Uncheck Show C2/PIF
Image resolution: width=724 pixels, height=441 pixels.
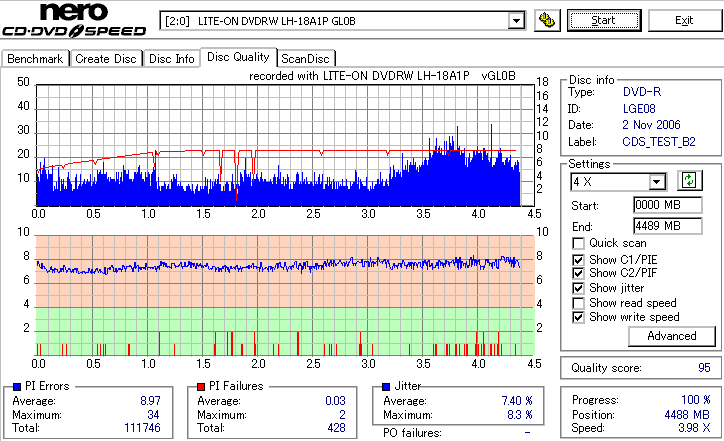coord(578,273)
